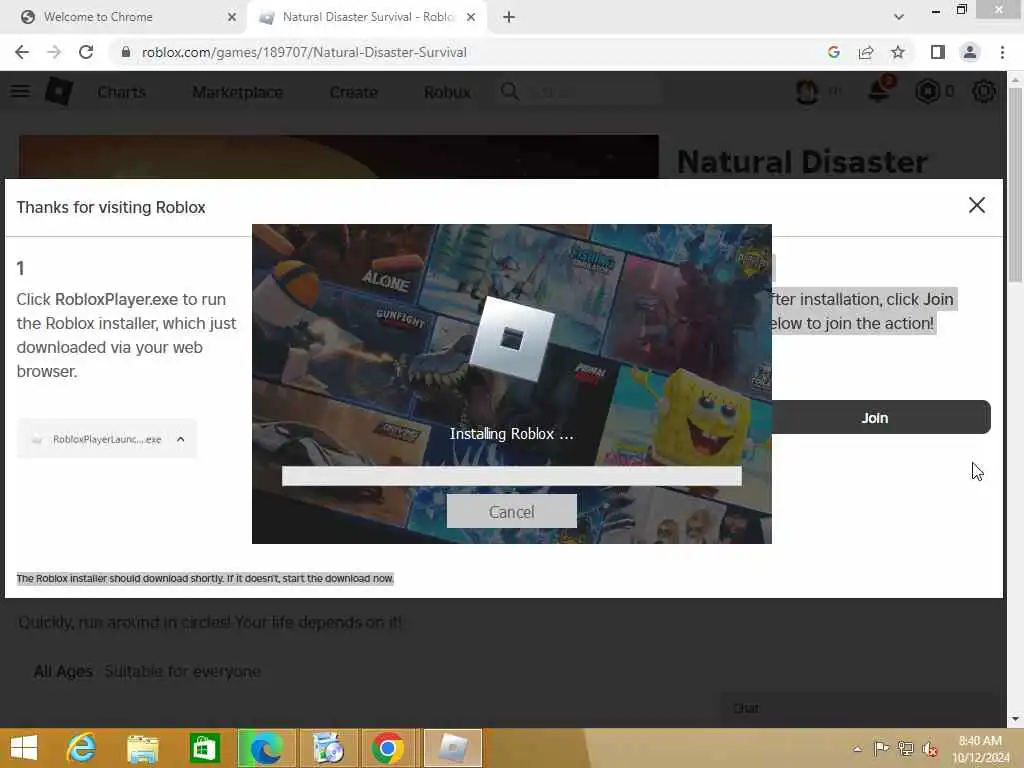Open Roblox notifications bell
This screenshot has height=768, width=1024.
(880, 90)
